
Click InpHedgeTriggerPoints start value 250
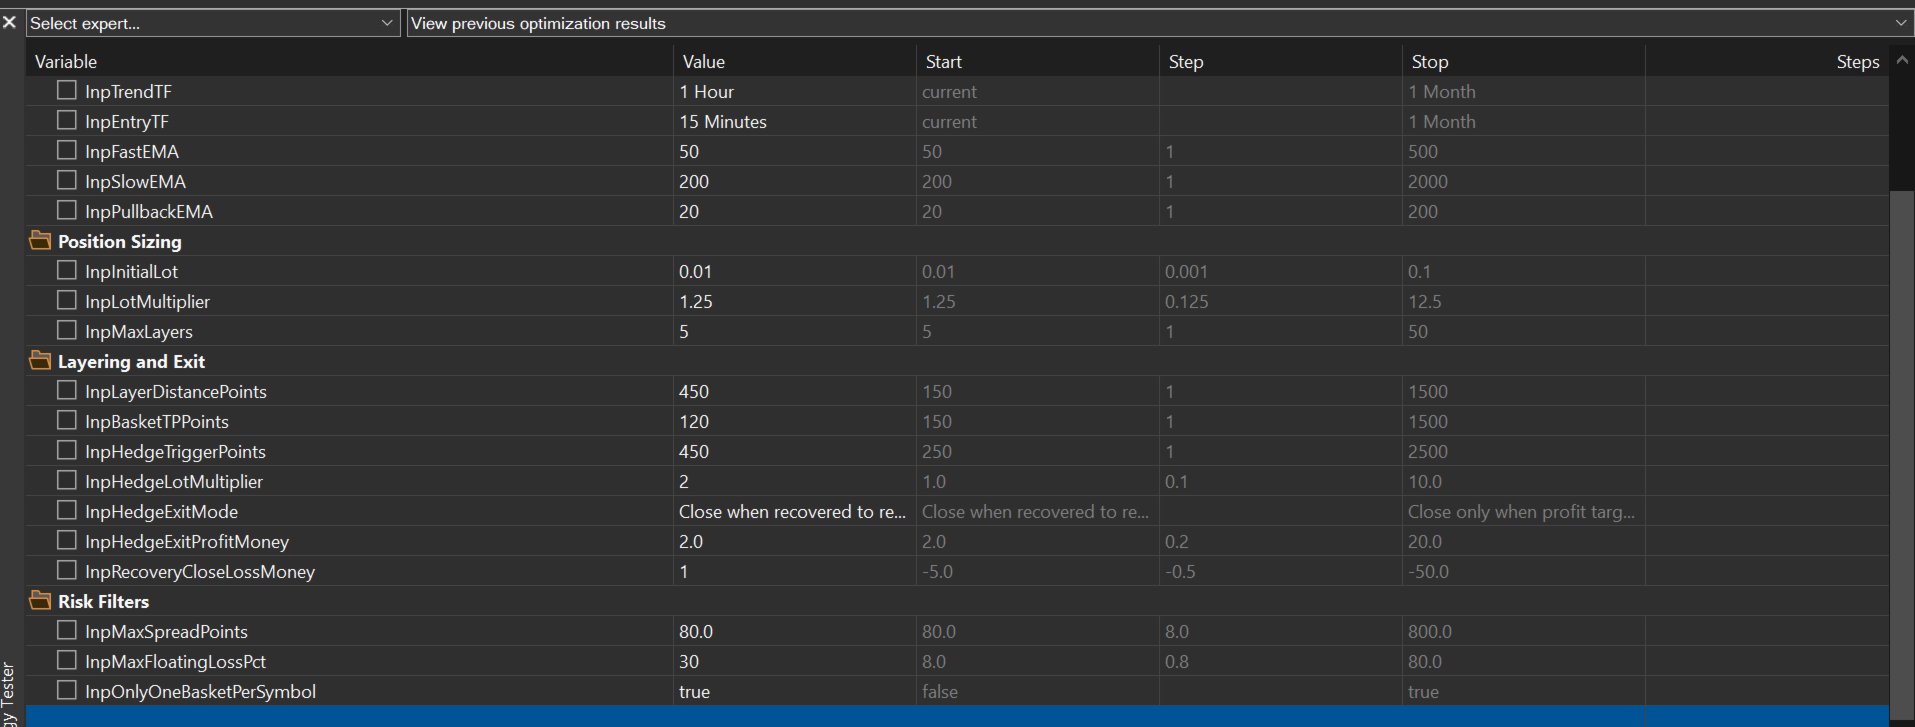[x=1038, y=451]
